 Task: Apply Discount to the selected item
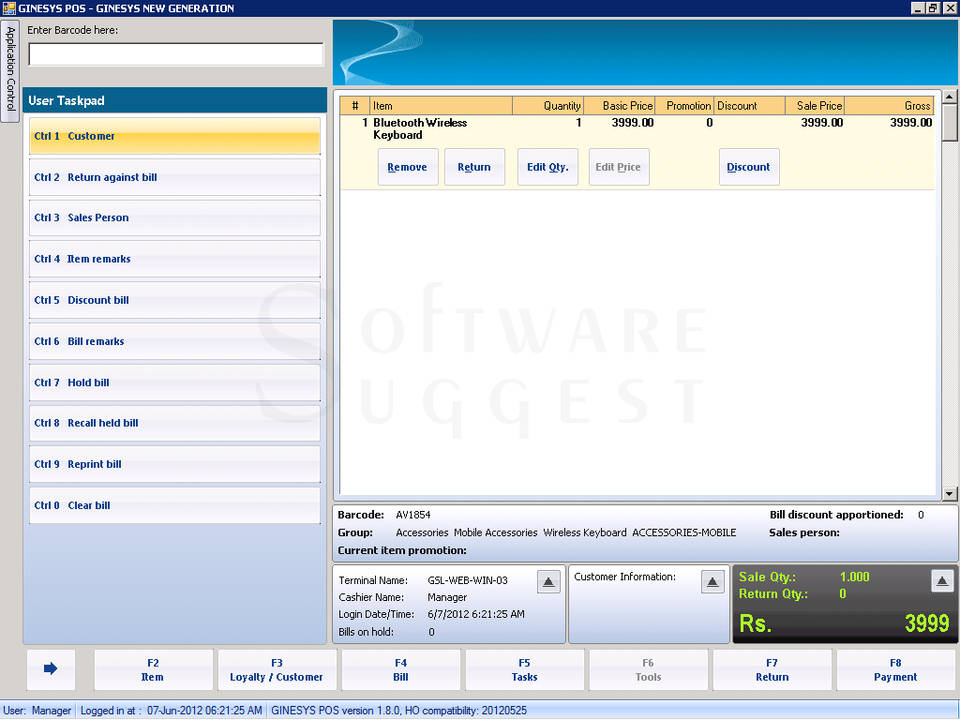tap(748, 167)
